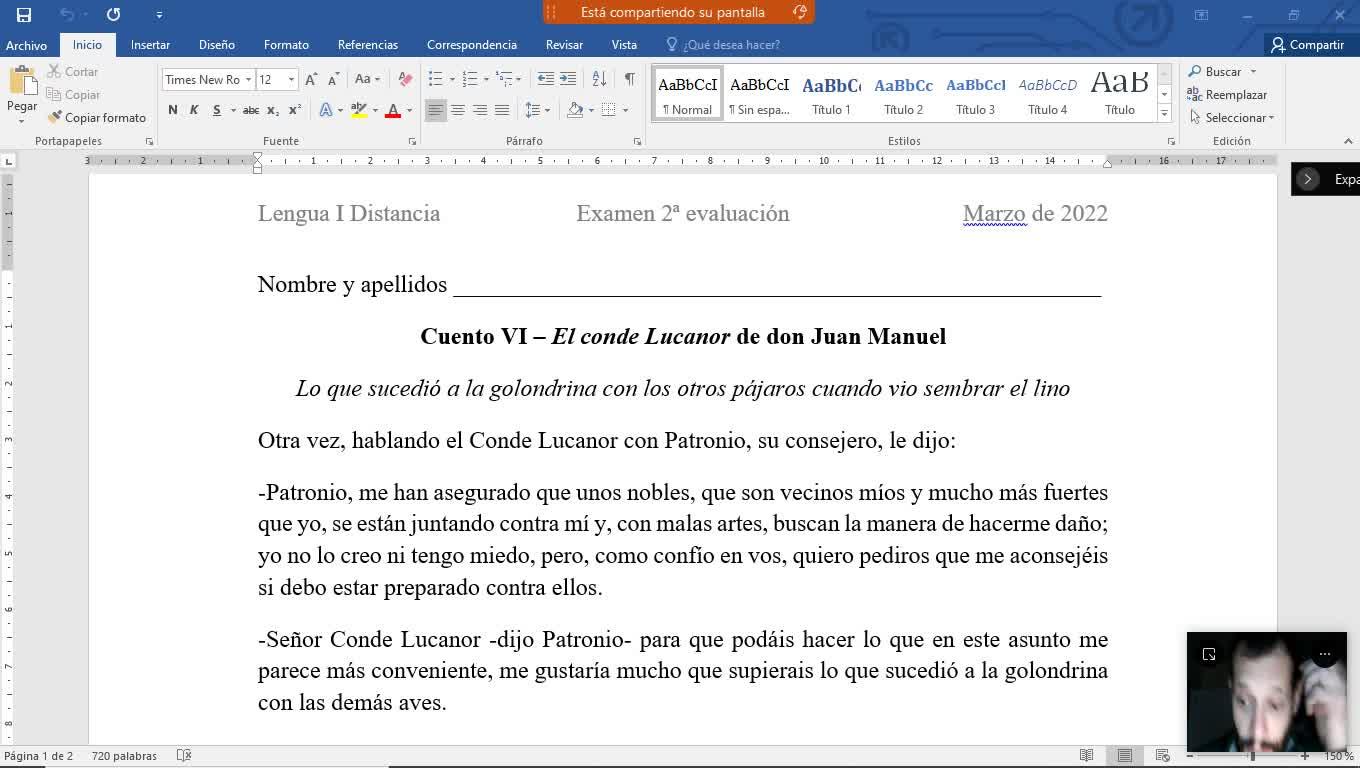Switch to the Formato tab

[x=286, y=45]
